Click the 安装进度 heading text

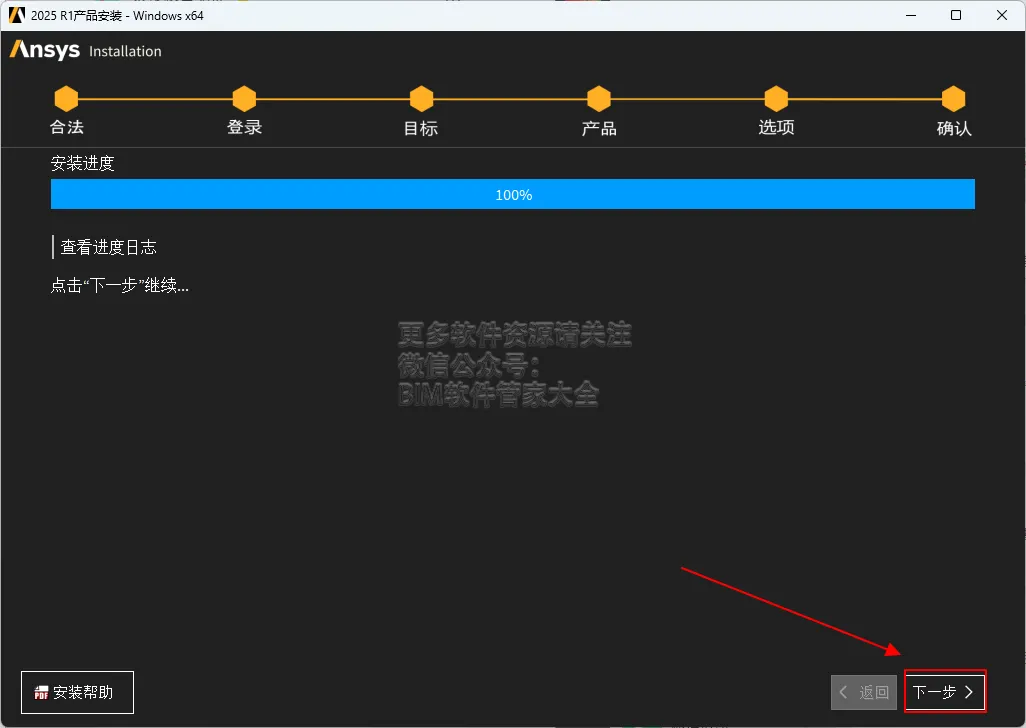tap(82, 163)
